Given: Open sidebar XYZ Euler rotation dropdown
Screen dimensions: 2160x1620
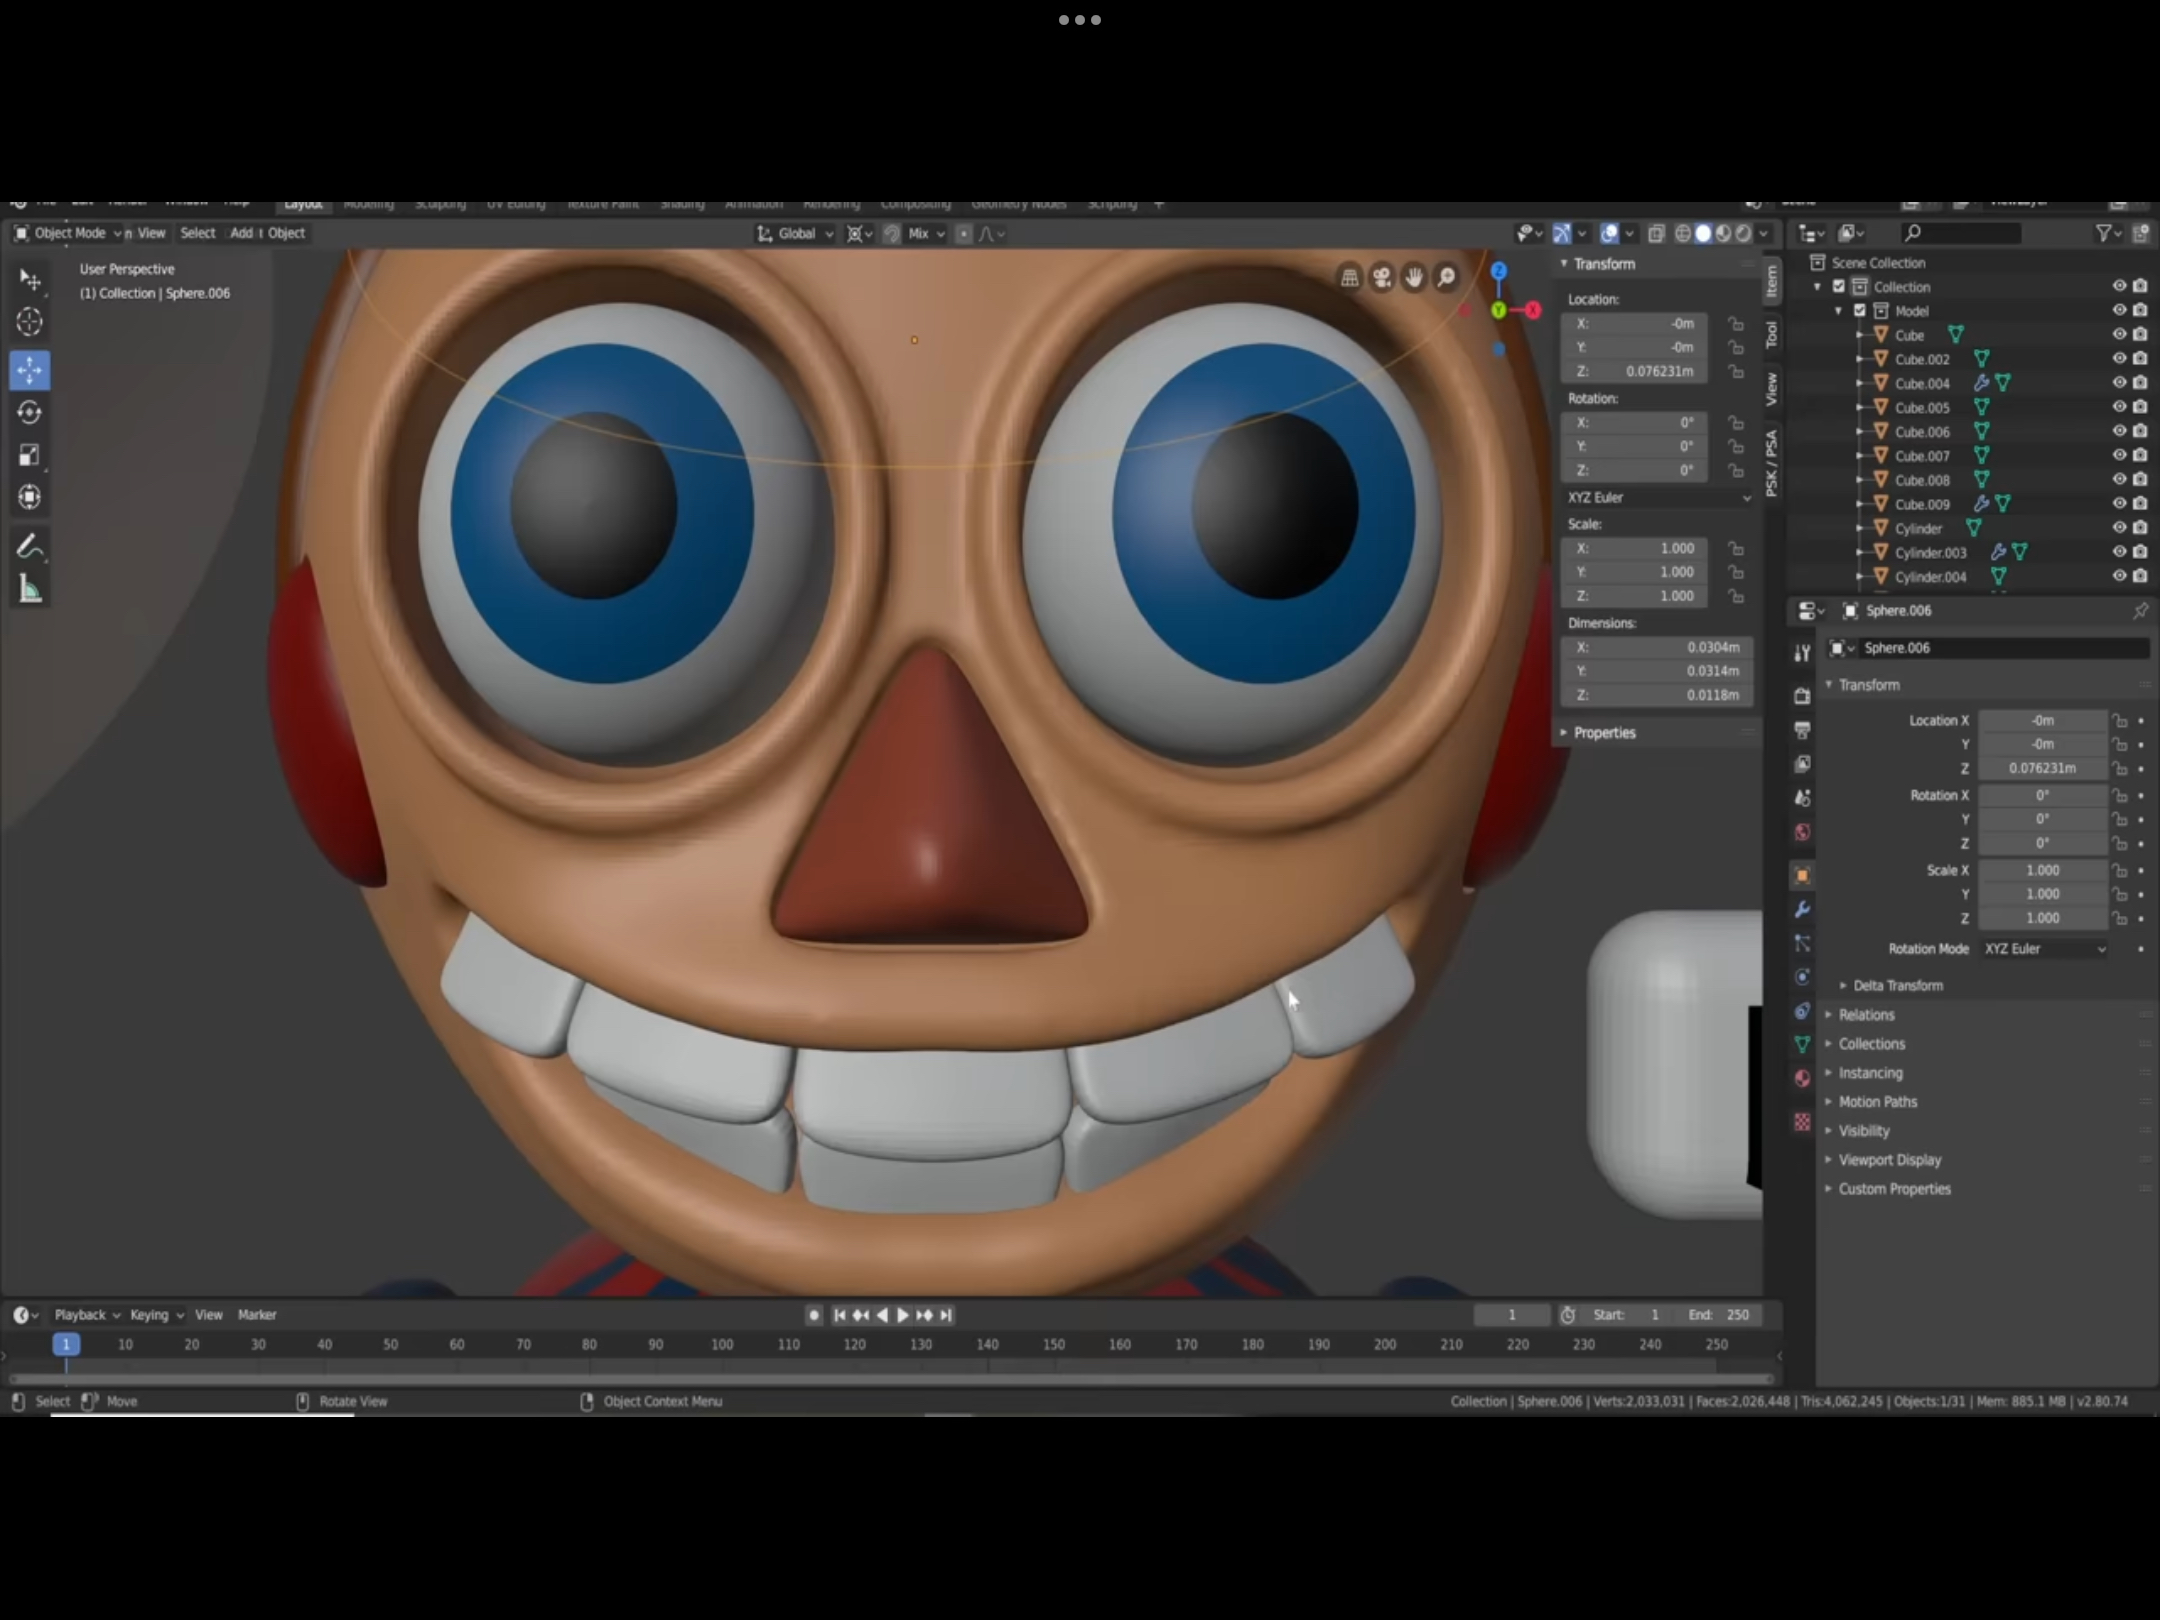Looking at the screenshot, I should coord(1658,497).
